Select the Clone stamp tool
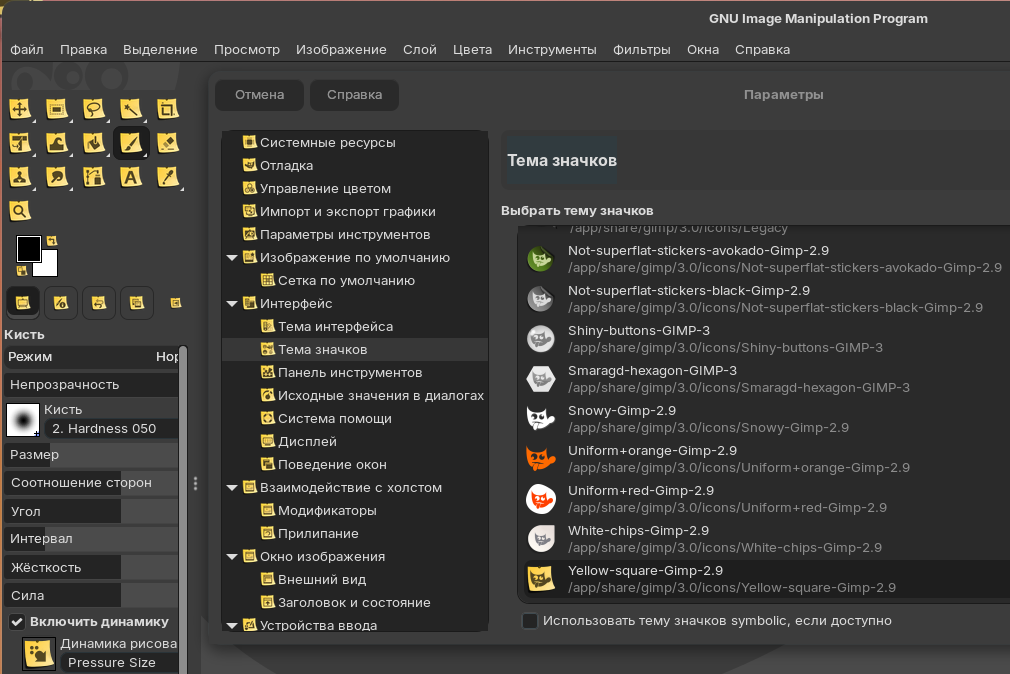The height and width of the screenshot is (674, 1010). [20, 177]
